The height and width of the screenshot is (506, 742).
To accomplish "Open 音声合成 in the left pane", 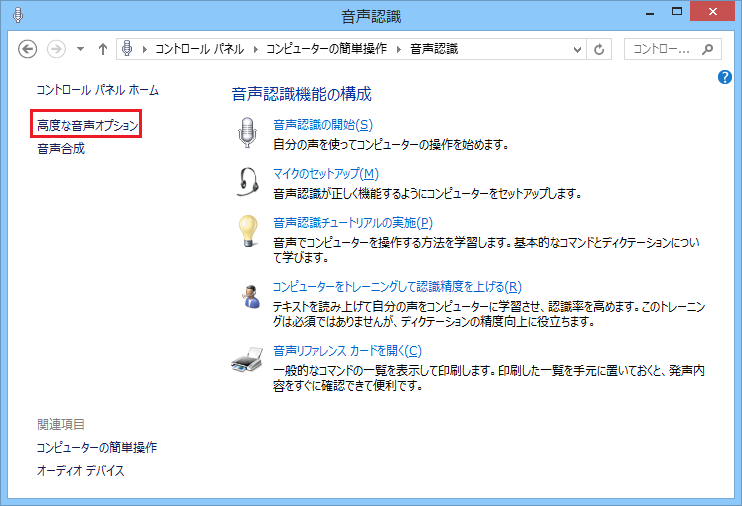I will [x=61, y=149].
